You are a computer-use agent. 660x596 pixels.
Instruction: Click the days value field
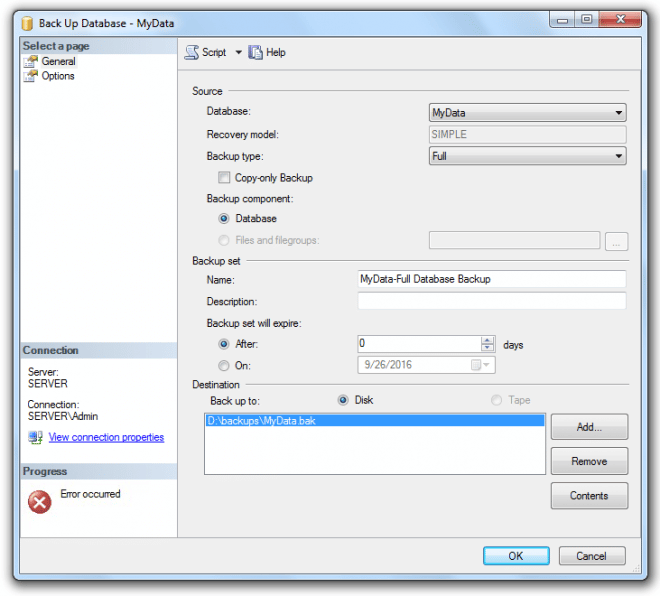pos(419,344)
